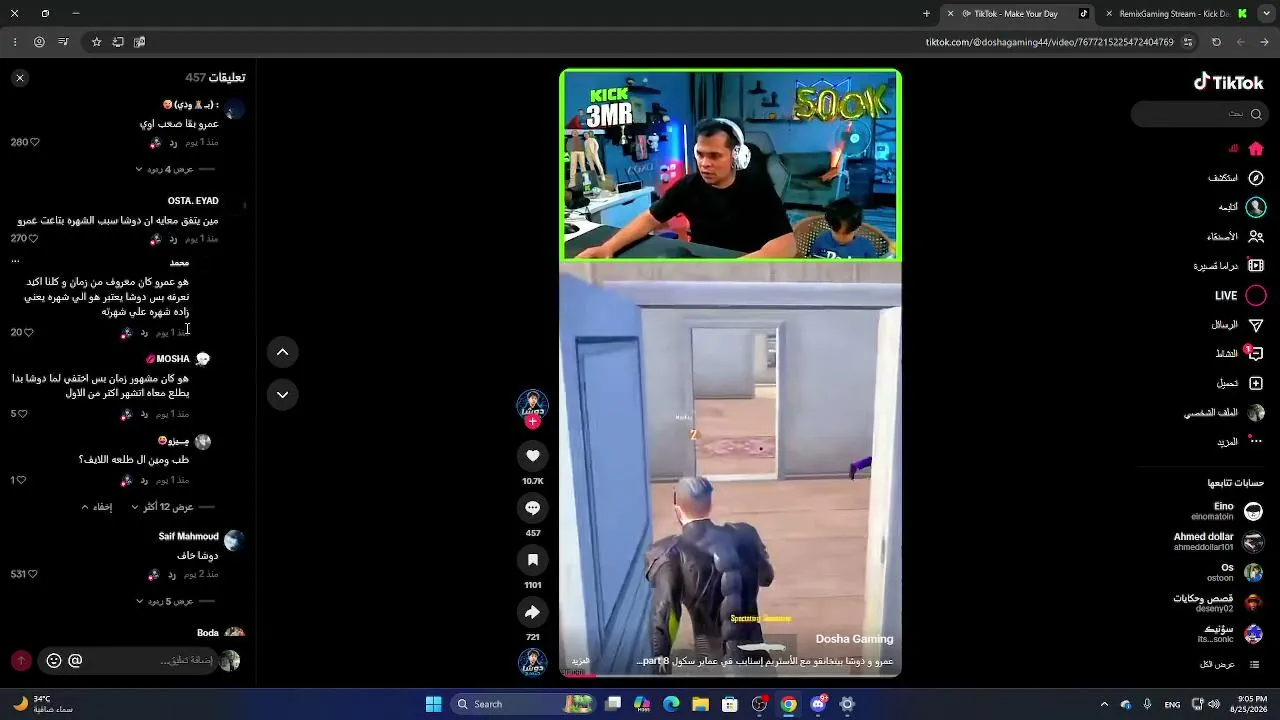
Task: Open Microsoft Edge from the taskbar
Action: click(x=671, y=704)
